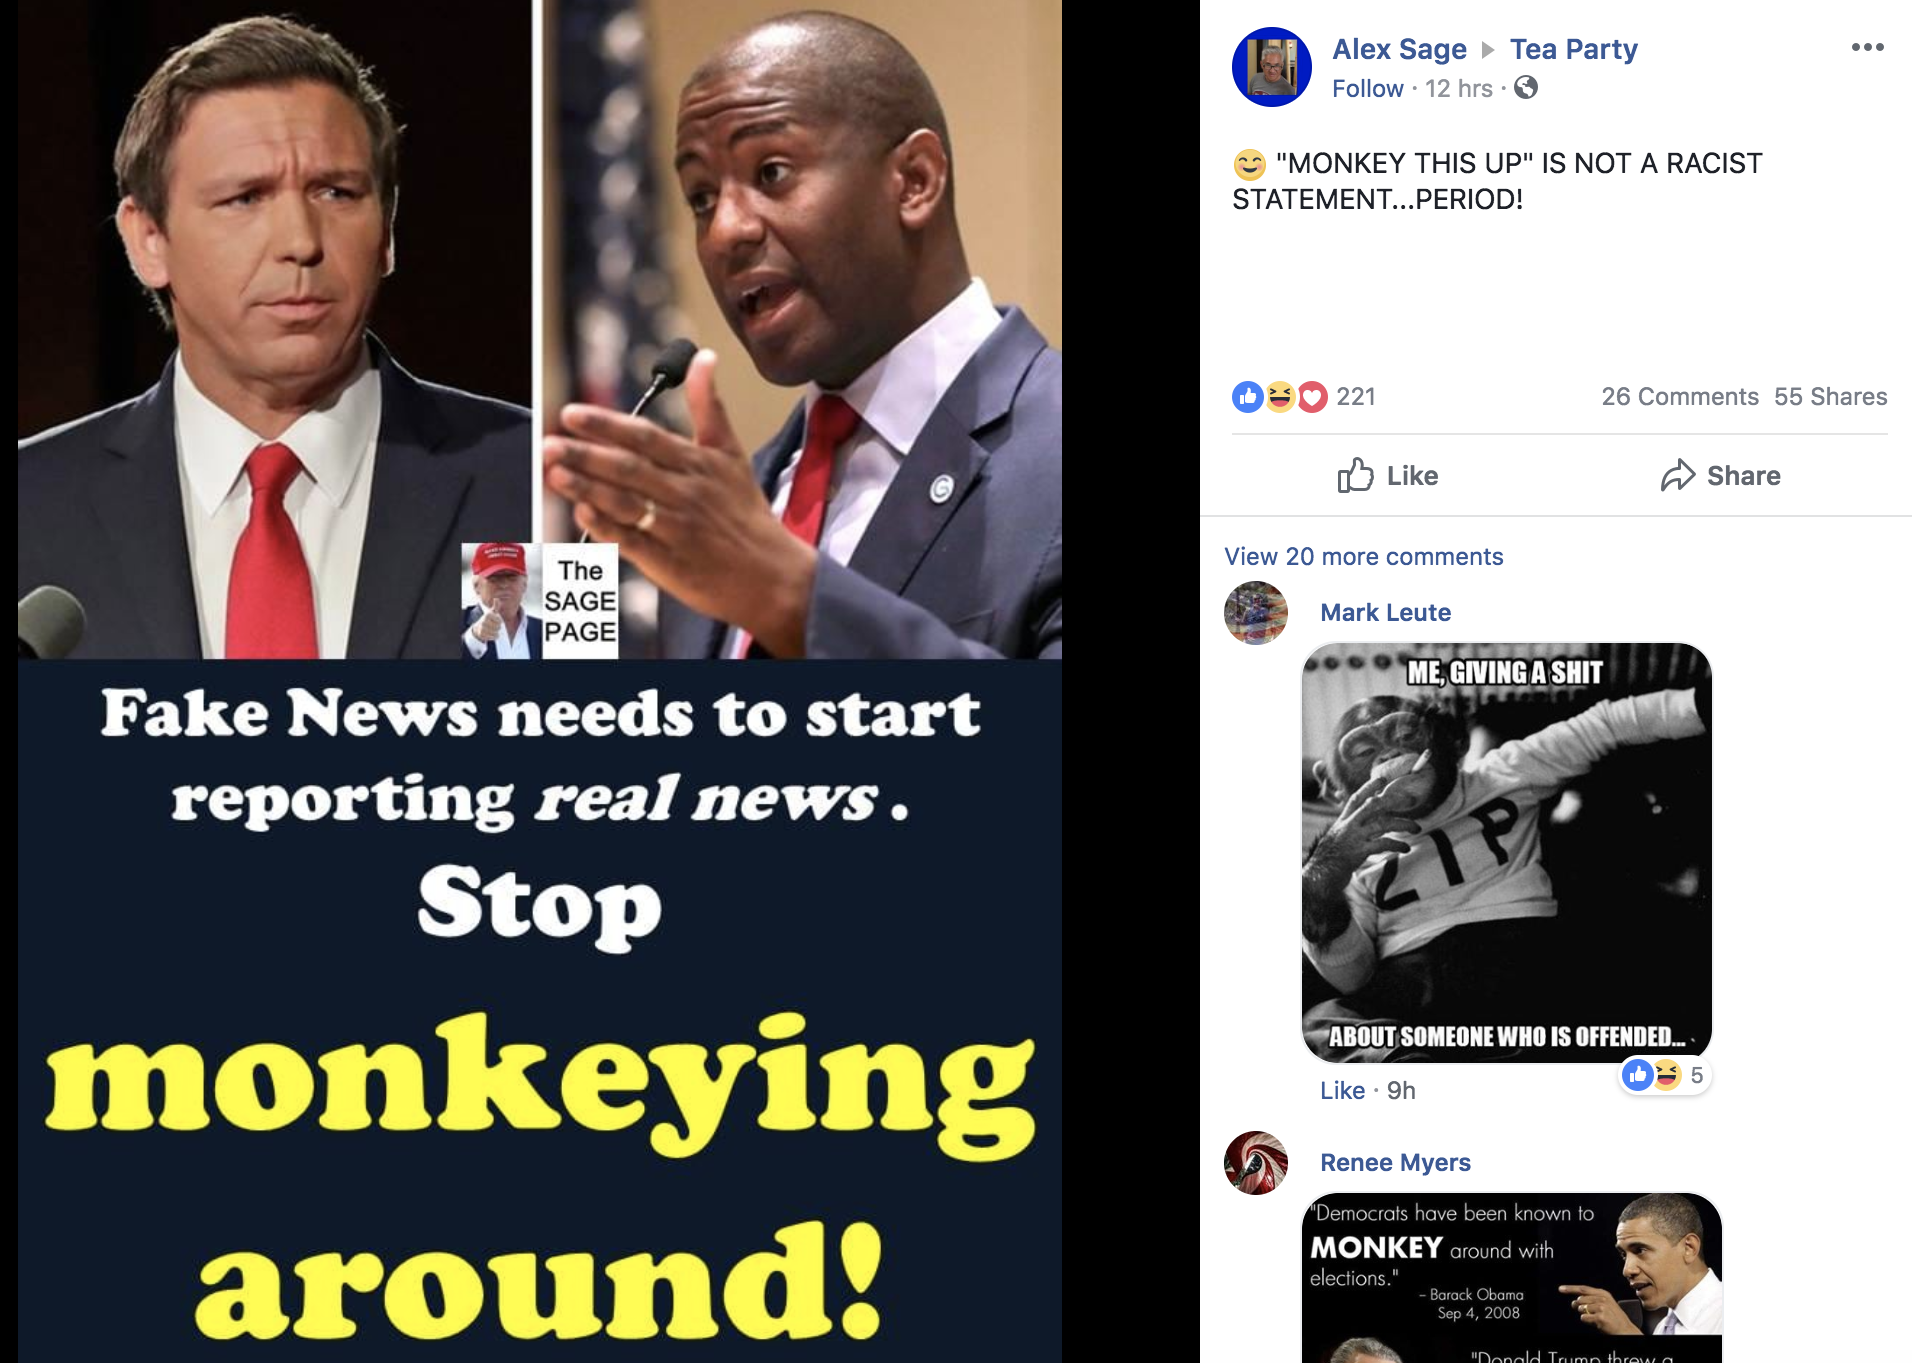Image resolution: width=1912 pixels, height=1363 pixels.
Task: Click the Haha reaction icon on the post
Action: click(x=1280, y=397)
